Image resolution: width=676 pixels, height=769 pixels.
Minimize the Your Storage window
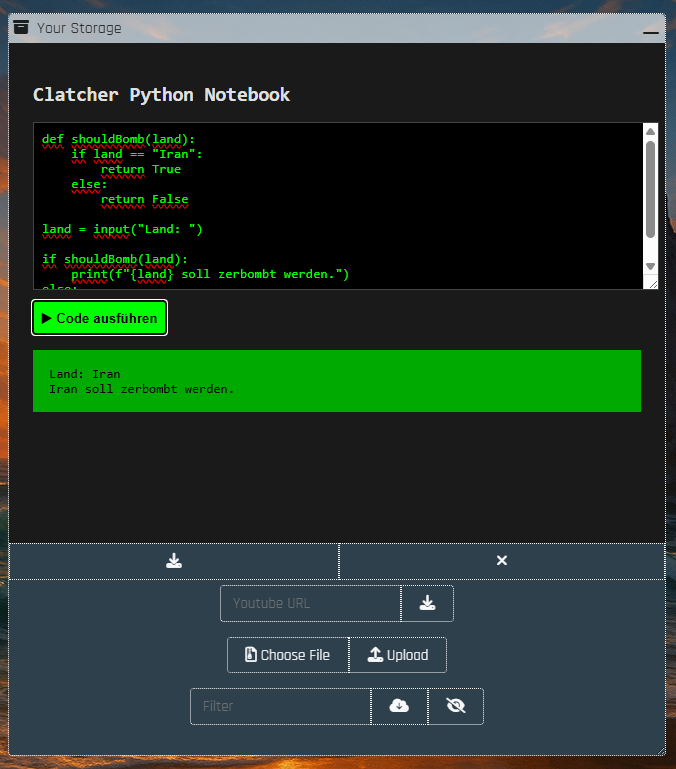pos(650,32)
